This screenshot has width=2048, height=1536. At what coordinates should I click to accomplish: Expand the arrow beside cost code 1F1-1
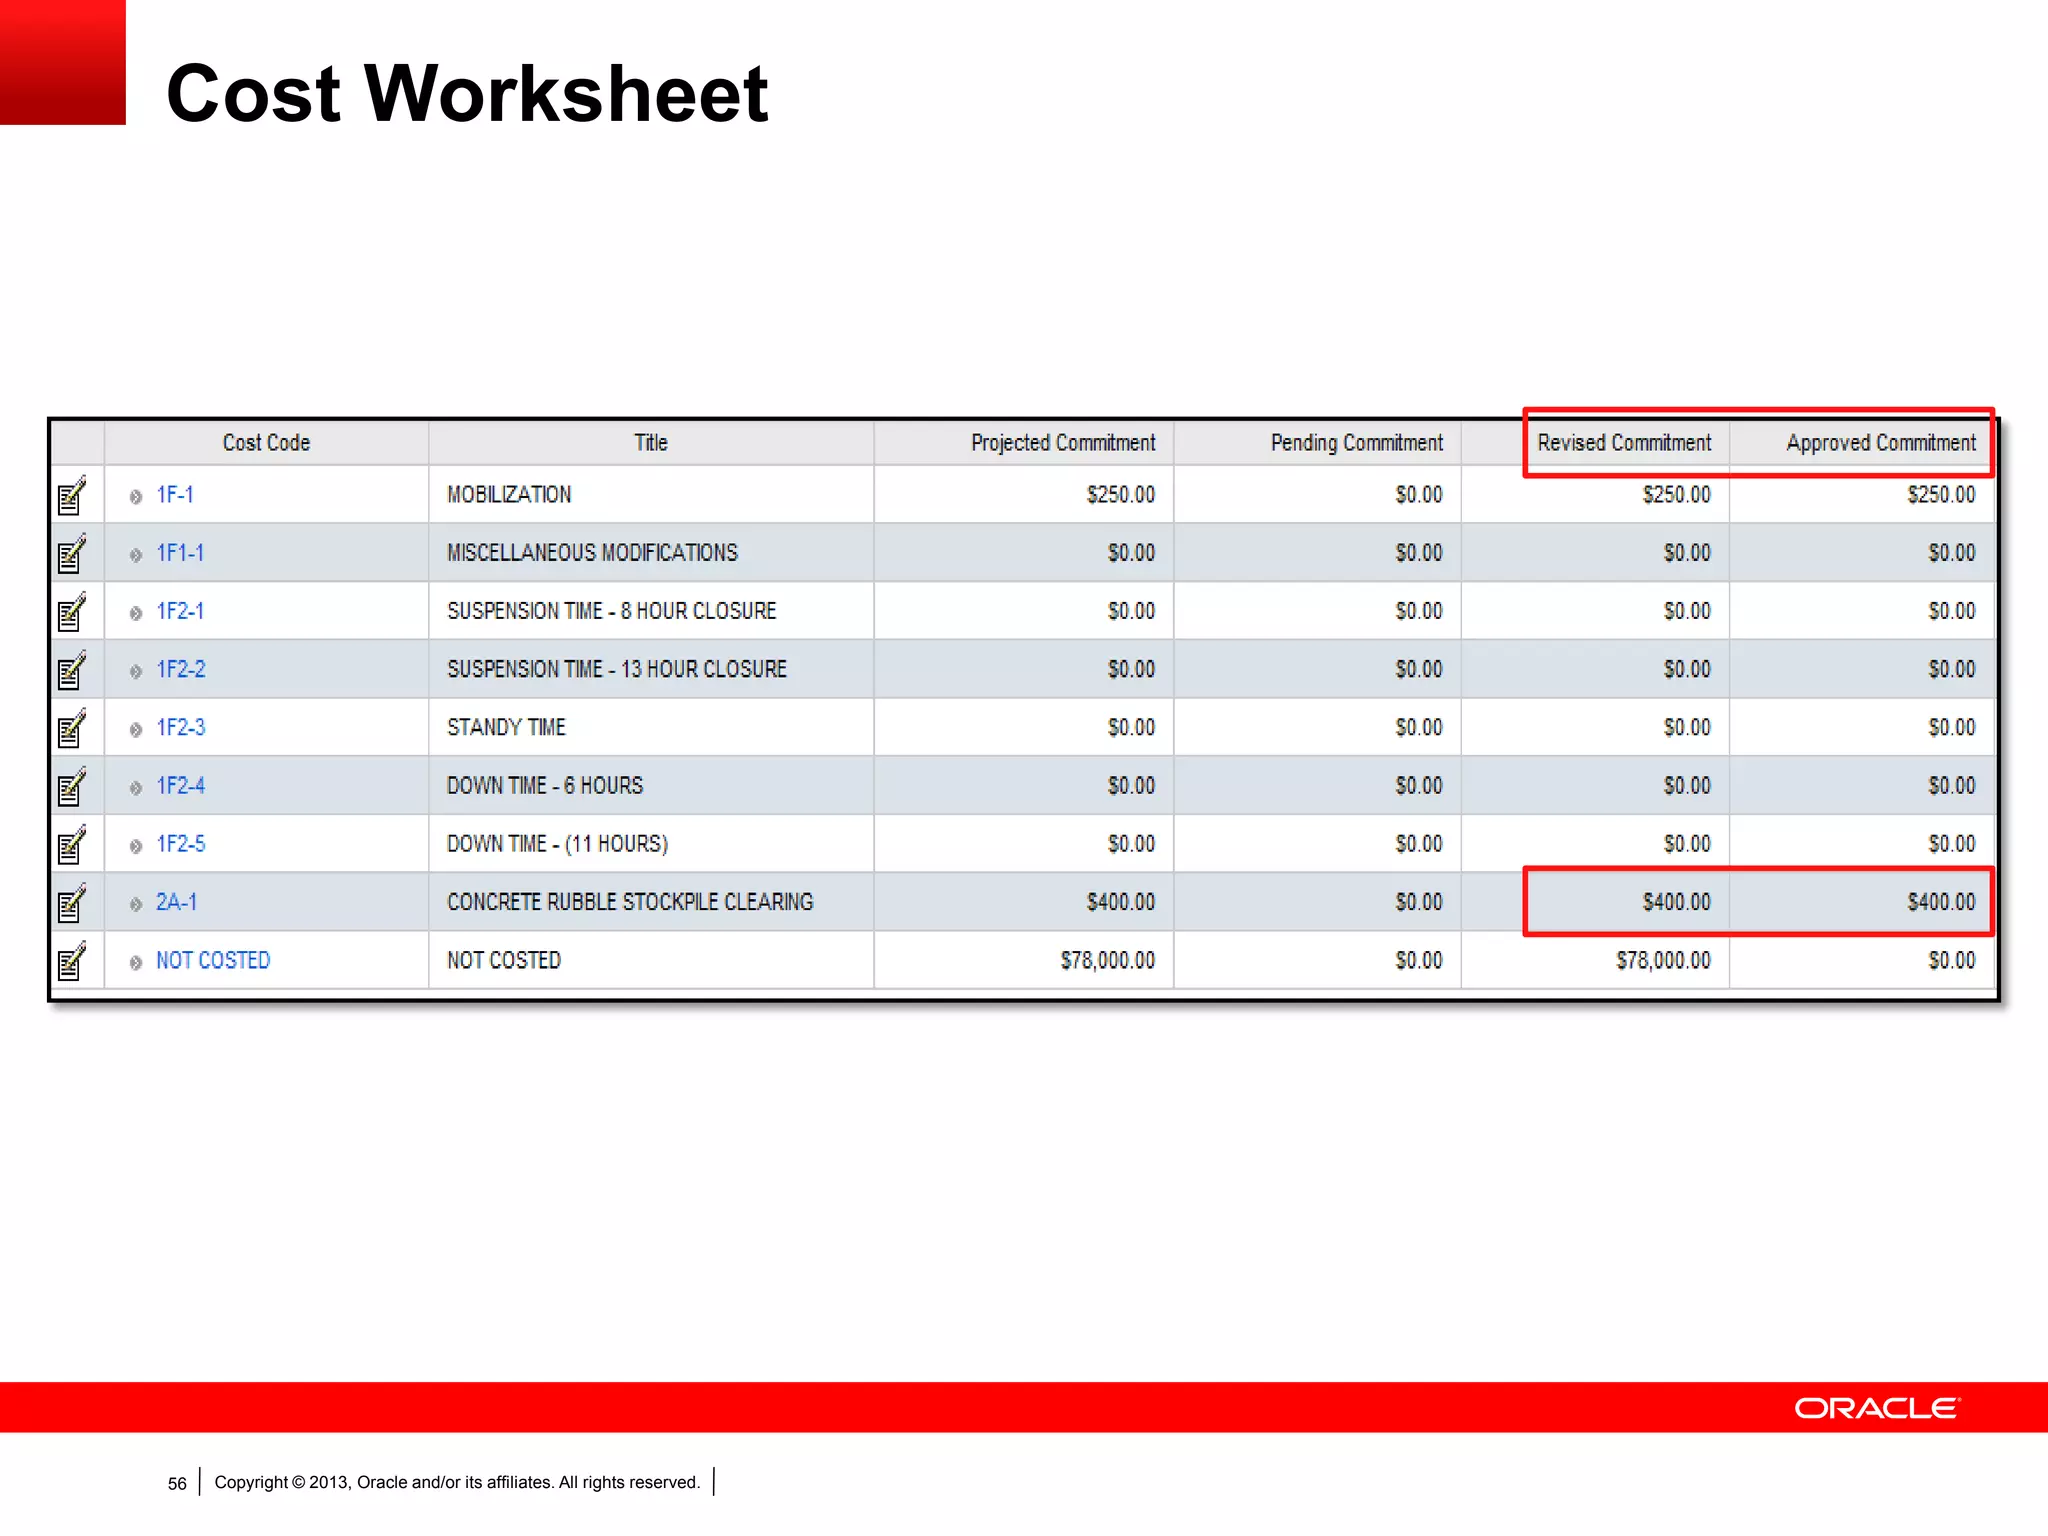tap(136, 554)
